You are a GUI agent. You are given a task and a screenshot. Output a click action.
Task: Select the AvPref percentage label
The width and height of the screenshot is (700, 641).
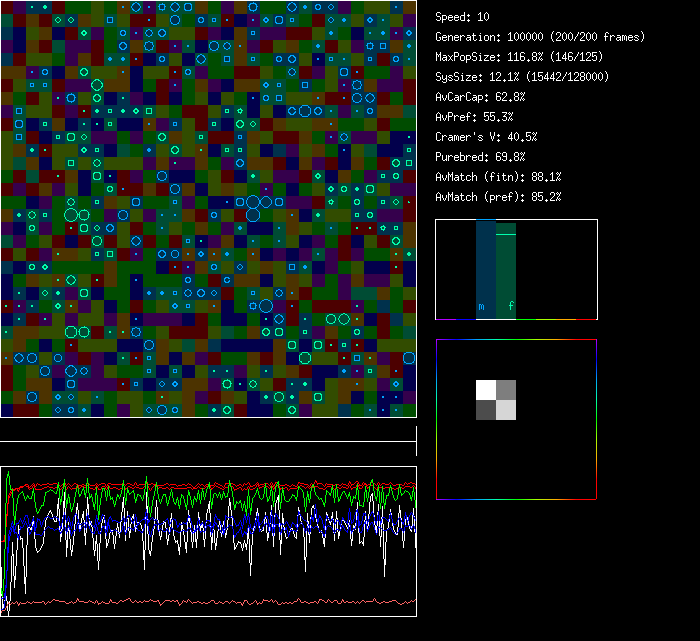[474, 117]
